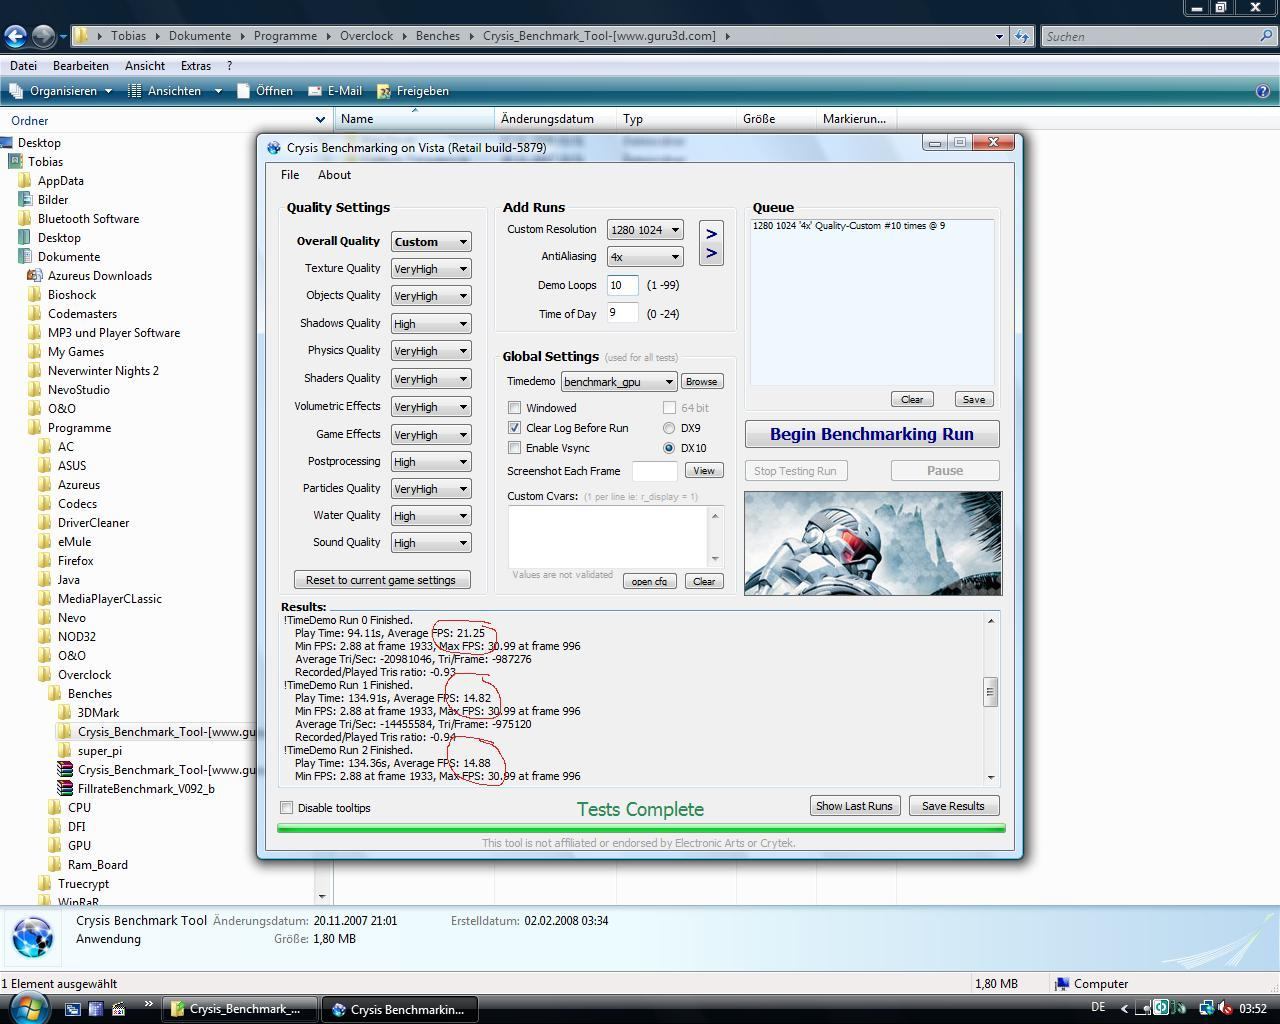Select the DX9 radio button
Image resolution: width=1280 pixels, height=1024 pixels.
click(x=669, y=428)
